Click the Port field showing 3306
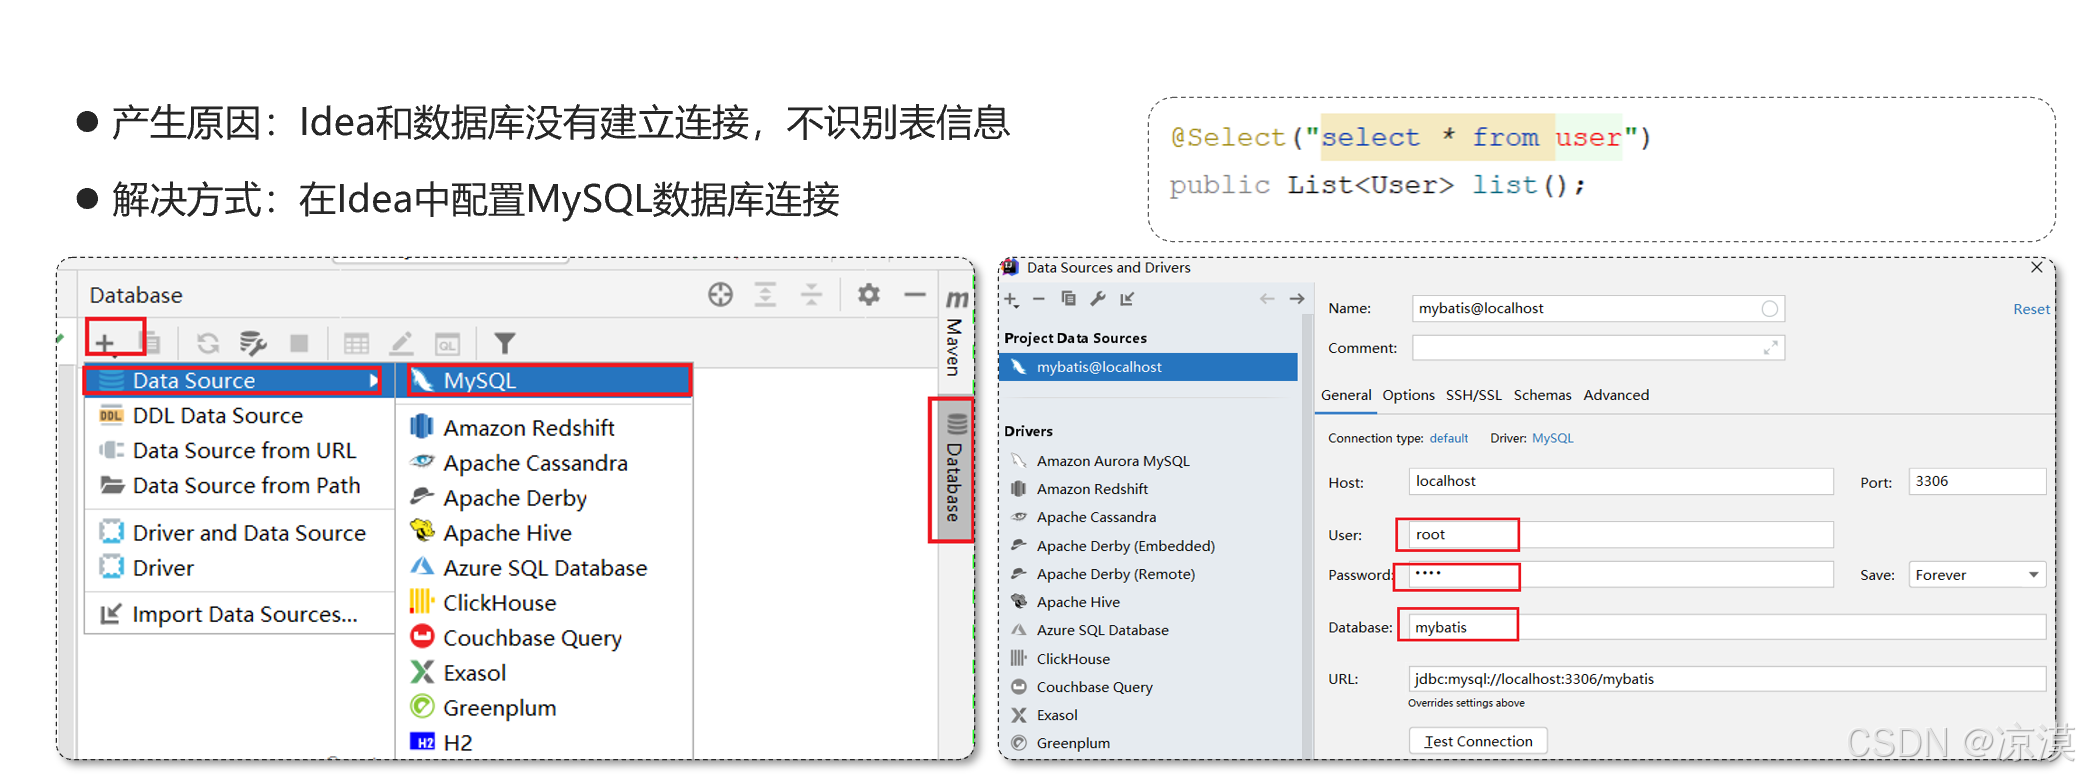Screen dimensions: 2080x777 click(x=1976, y=481)
